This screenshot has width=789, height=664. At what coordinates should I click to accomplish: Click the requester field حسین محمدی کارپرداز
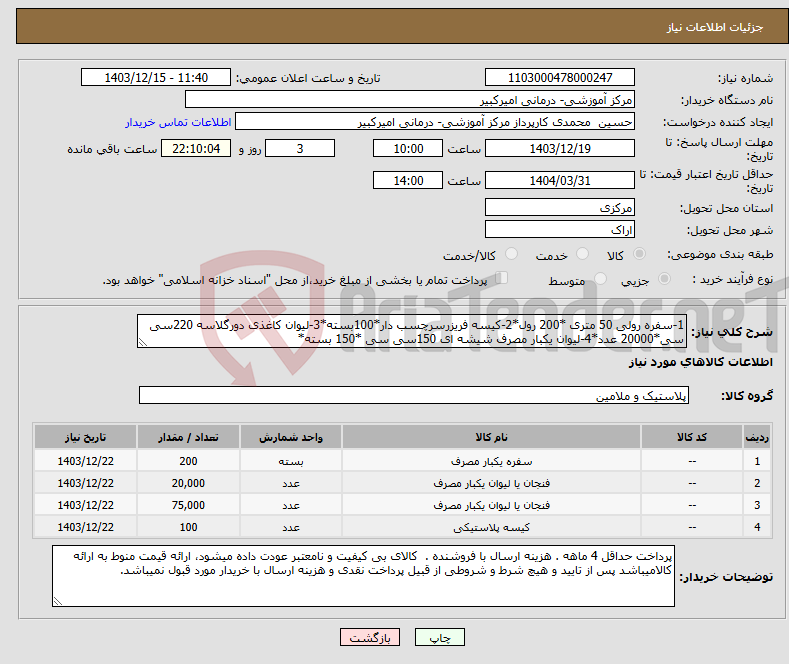click(x=435, y=122)
